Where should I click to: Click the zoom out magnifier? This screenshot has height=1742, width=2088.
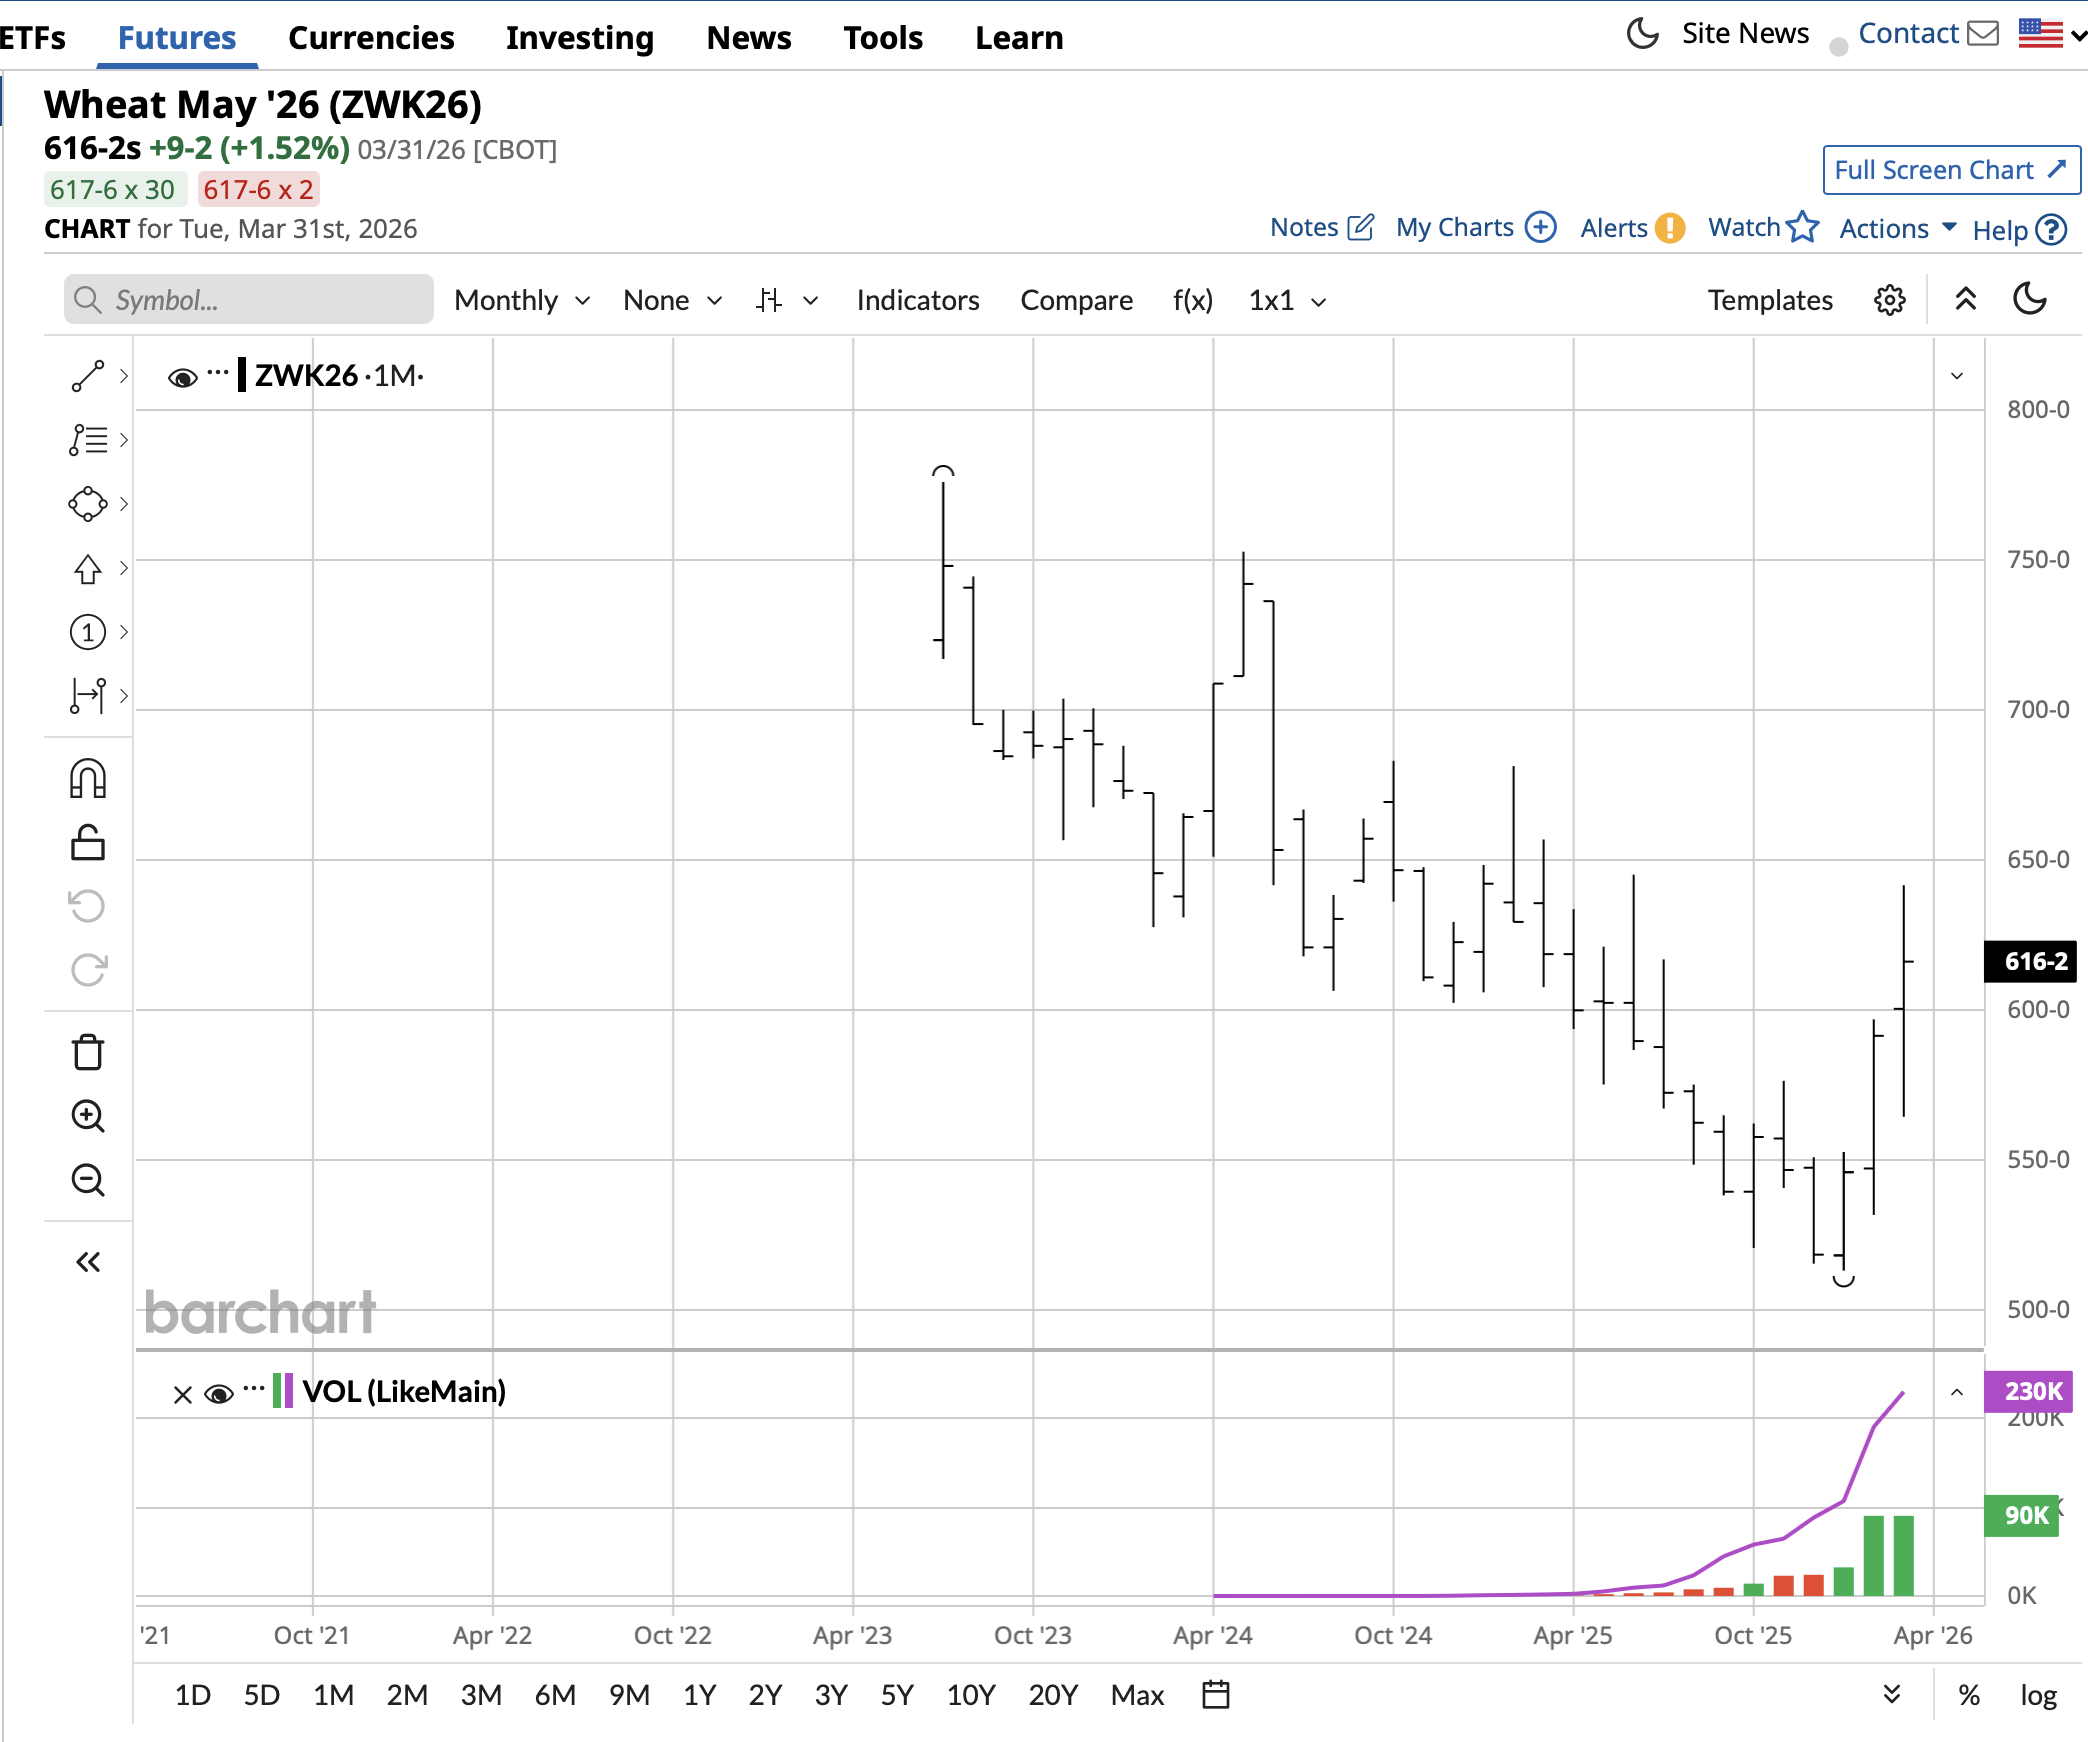click(x=88, y=1180)
